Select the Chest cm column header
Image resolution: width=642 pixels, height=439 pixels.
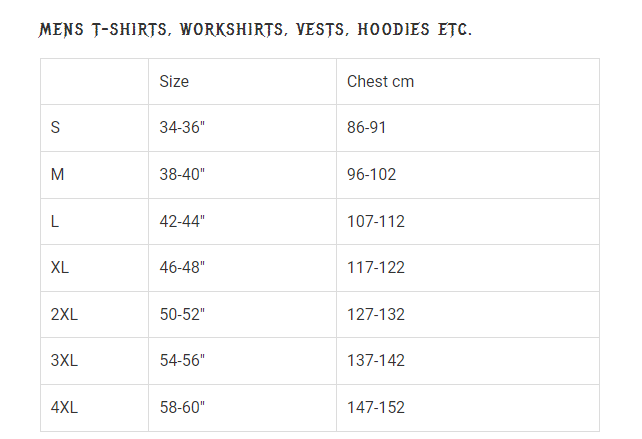click(380, 81)
